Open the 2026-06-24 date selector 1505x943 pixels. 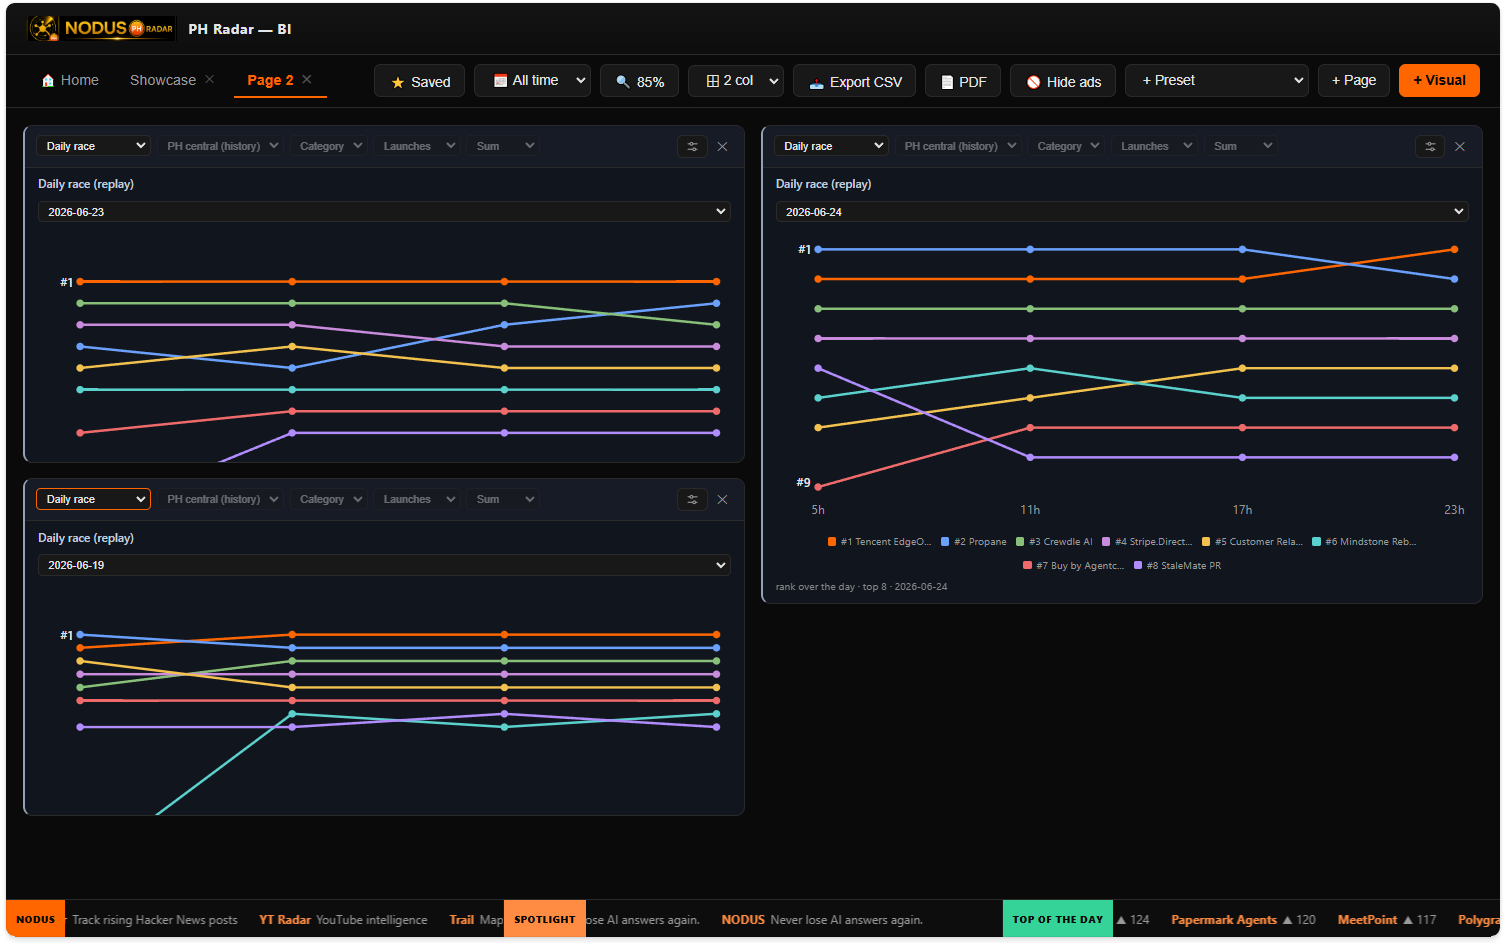coord(1122,212)
